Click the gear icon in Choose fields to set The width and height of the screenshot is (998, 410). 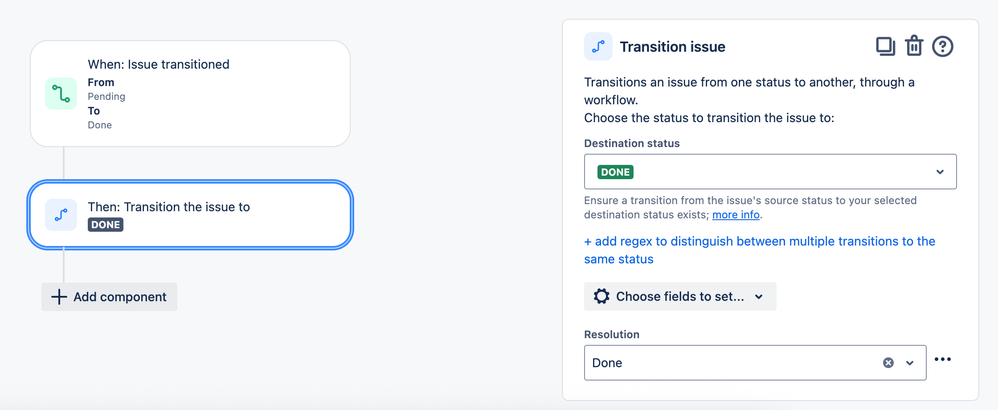(x=601, y=296)
